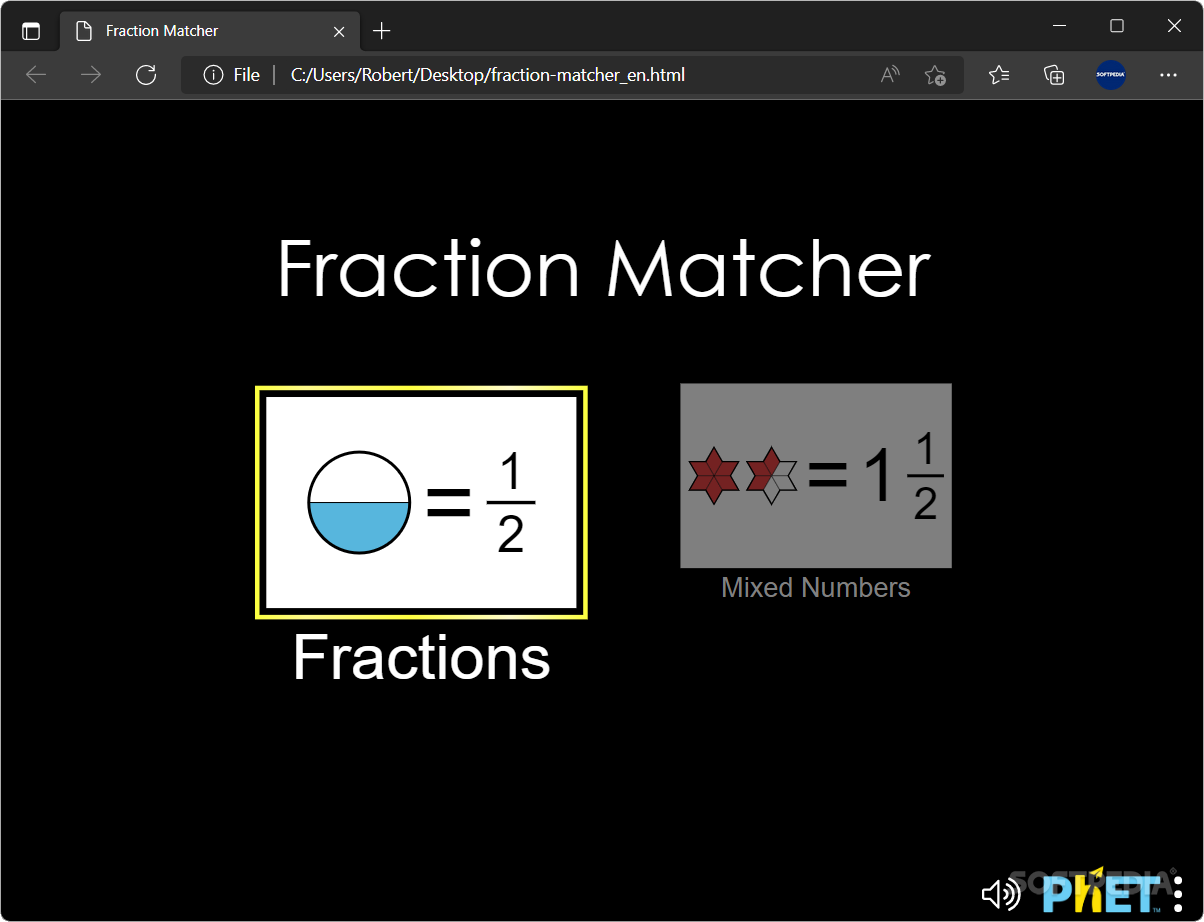The image size is (1204, 922).
Task: Mute the simulation sound
Action: [x=1000, y=892]
